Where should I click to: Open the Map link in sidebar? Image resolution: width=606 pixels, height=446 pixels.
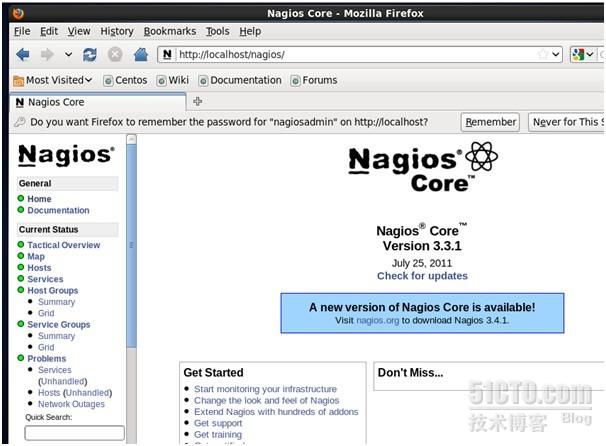36,257
